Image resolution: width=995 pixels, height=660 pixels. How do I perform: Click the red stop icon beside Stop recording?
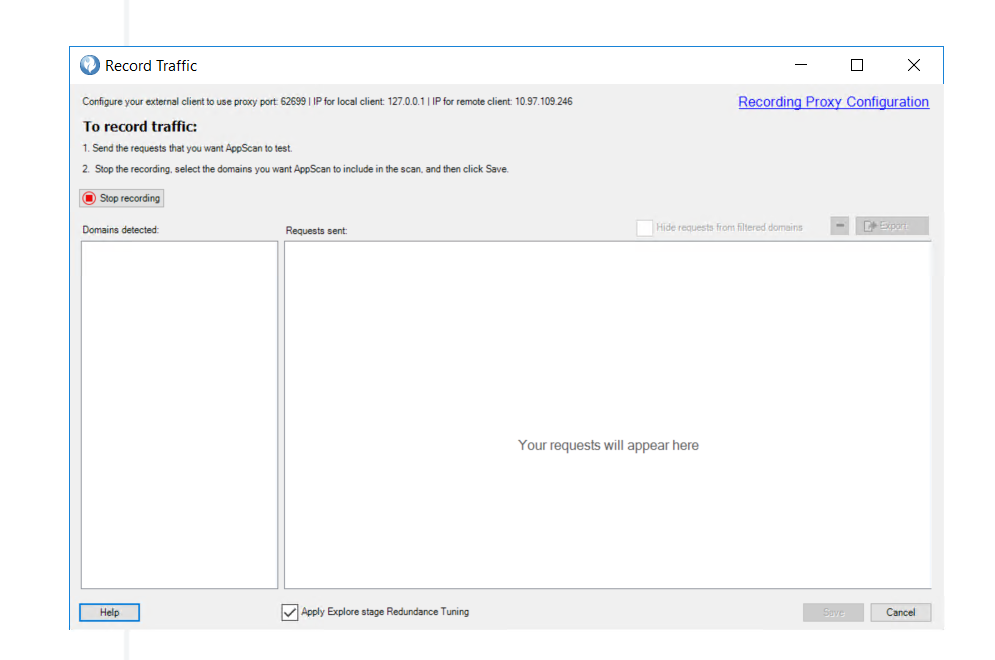pyautogui.click(x=89, y=198)
